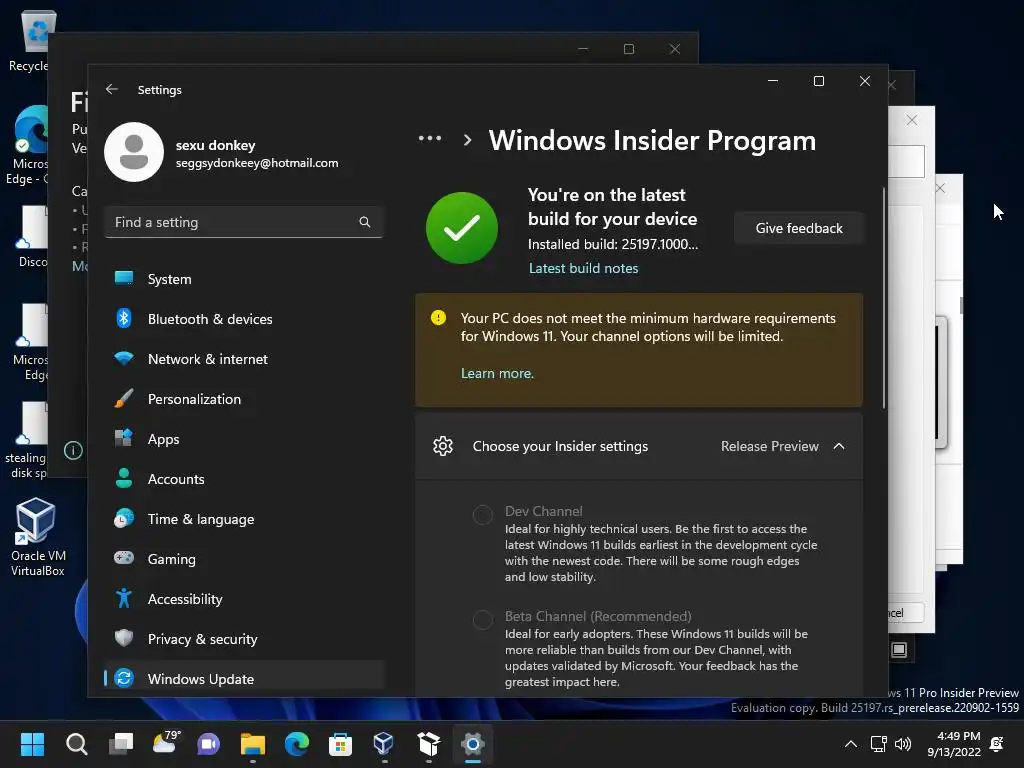Image resolution: width=1024 pixels, height=768 pixels.
Task: Open the Latest build notes link
Action: tap(583, 268)
